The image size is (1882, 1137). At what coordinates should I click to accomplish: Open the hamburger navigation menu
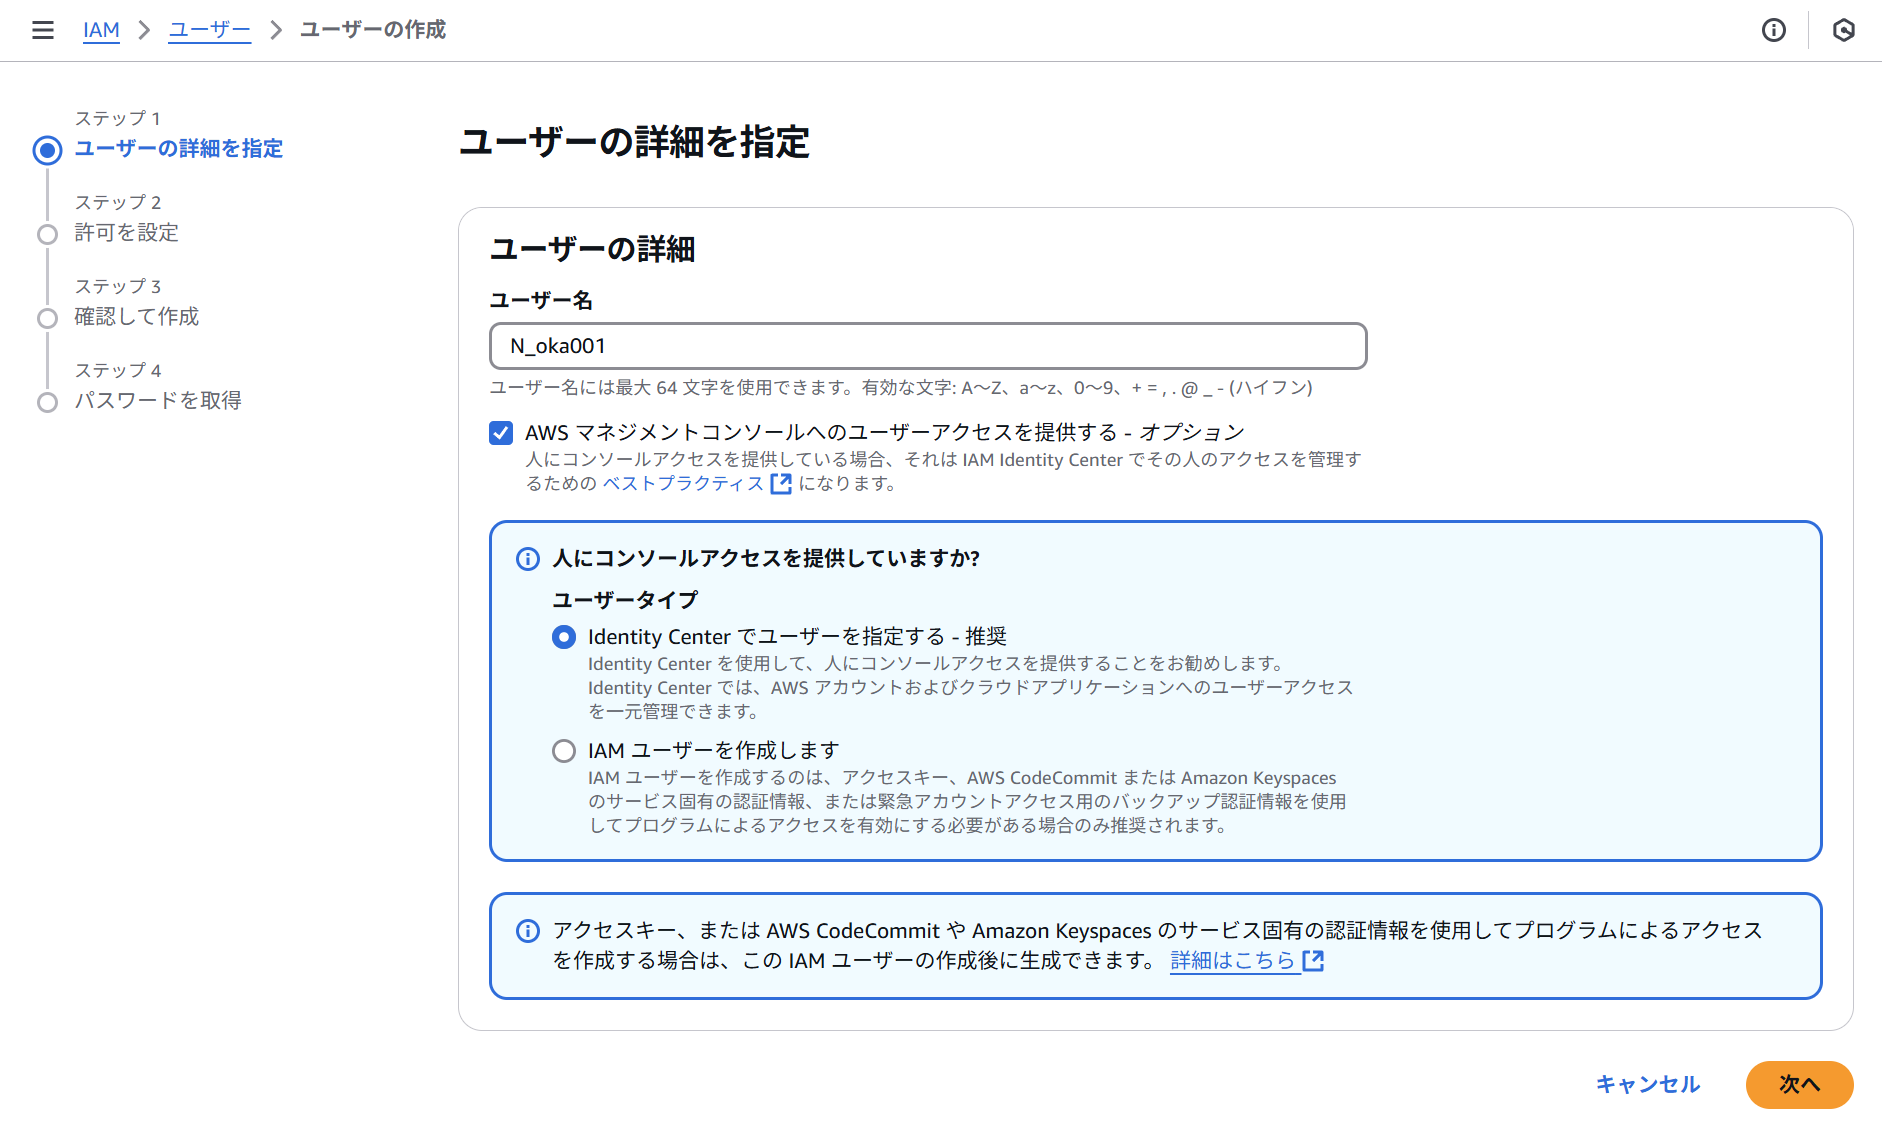click(x=43, y=30)
